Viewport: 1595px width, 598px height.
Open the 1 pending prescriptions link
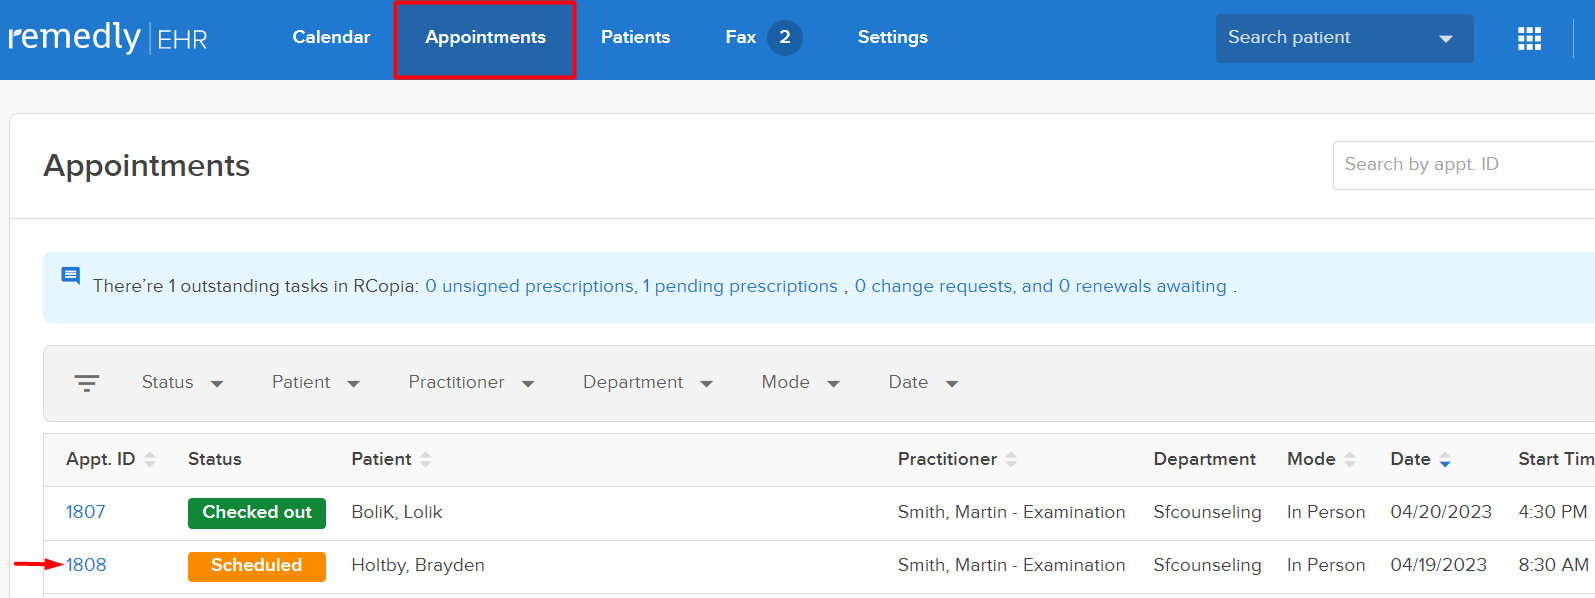[x=740, y=286]
